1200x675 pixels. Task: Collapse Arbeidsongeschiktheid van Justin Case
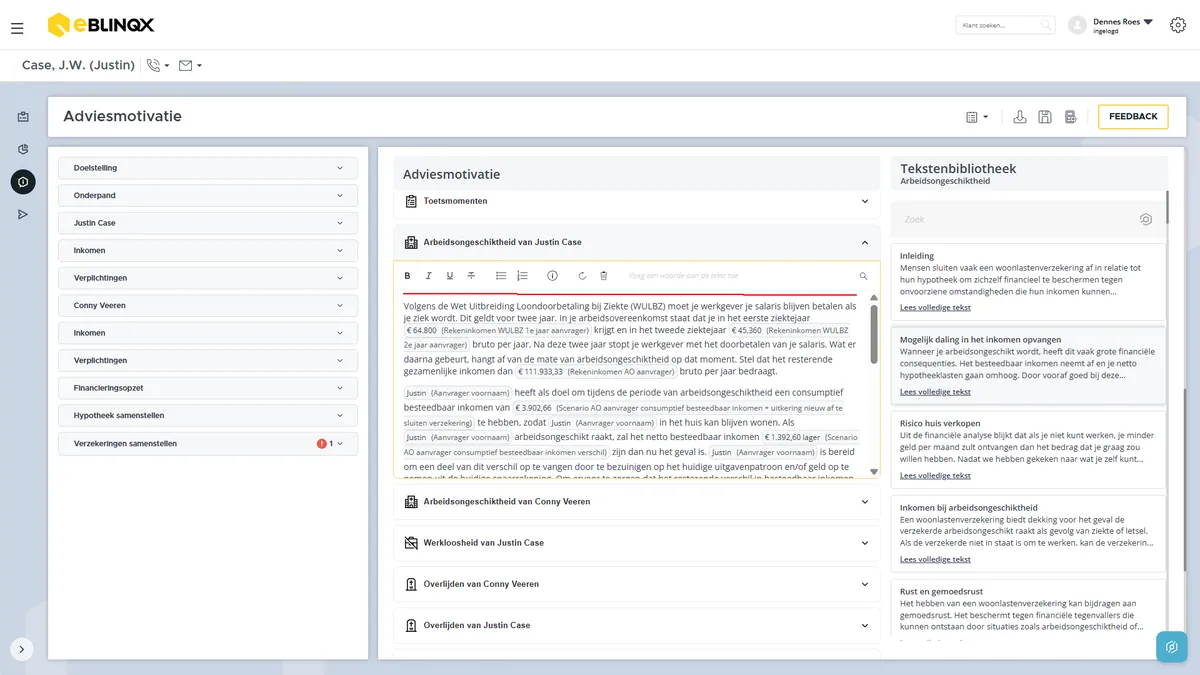pyautogui.click(x=637, y=242)
